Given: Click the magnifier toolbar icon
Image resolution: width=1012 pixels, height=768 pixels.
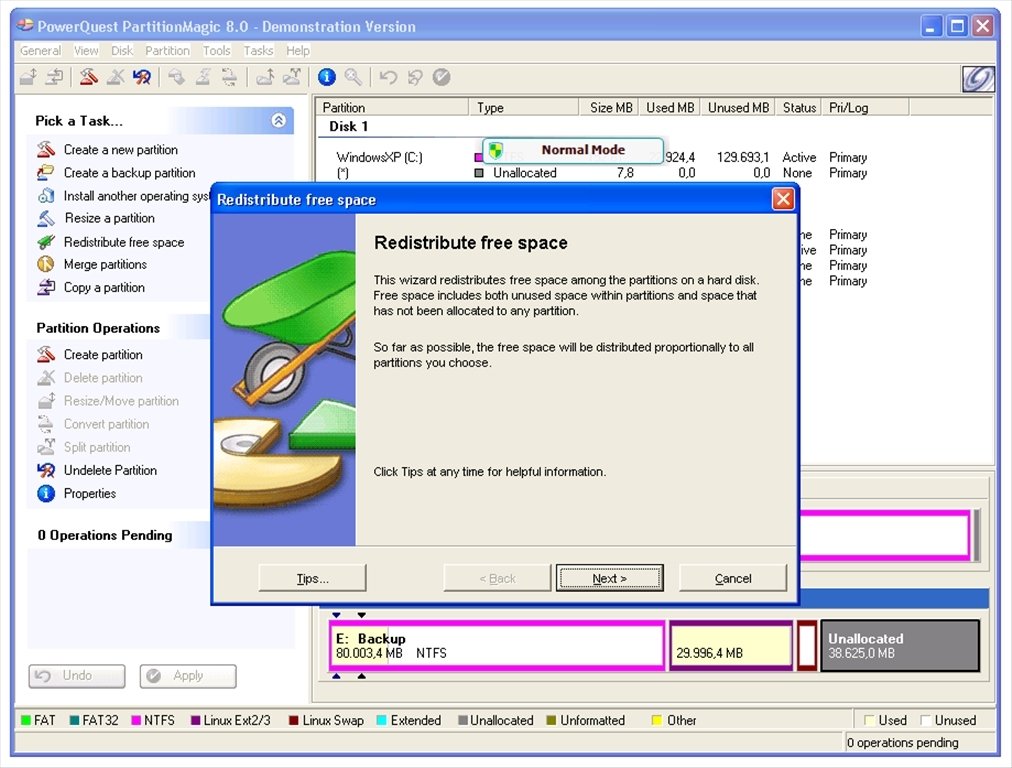Looking at the screenshot, I should pos(353,77).
